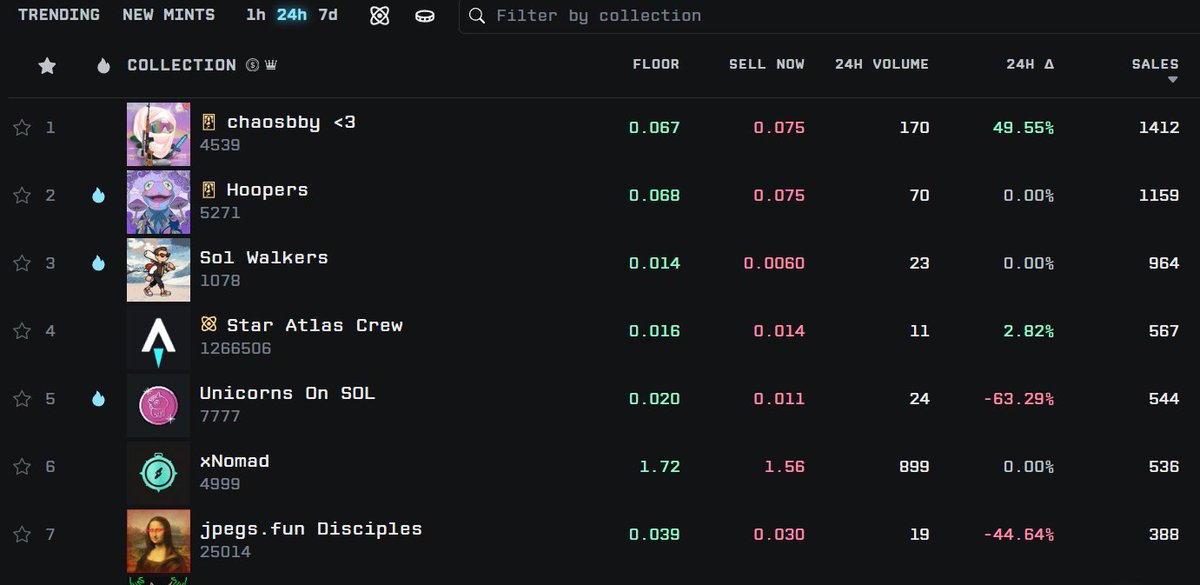Favorite the Sol Walkers collection star

(x=22, y=264)
